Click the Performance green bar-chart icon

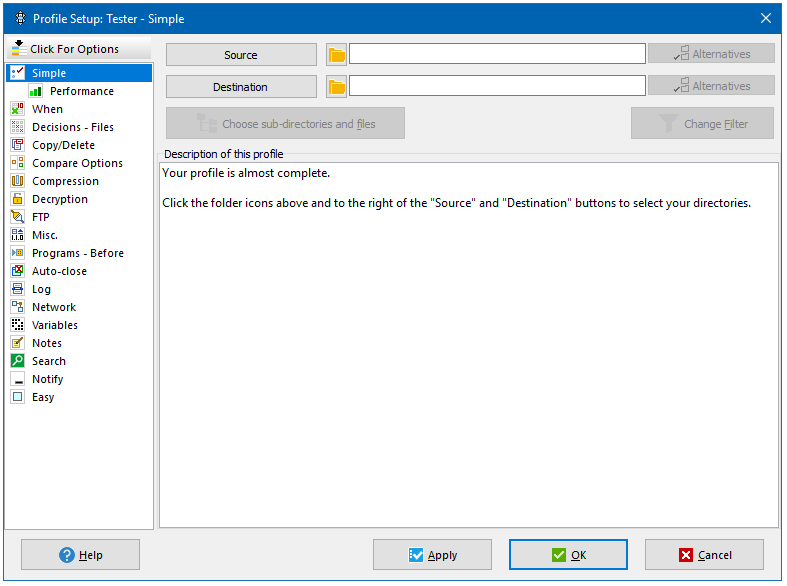[36, 91]
